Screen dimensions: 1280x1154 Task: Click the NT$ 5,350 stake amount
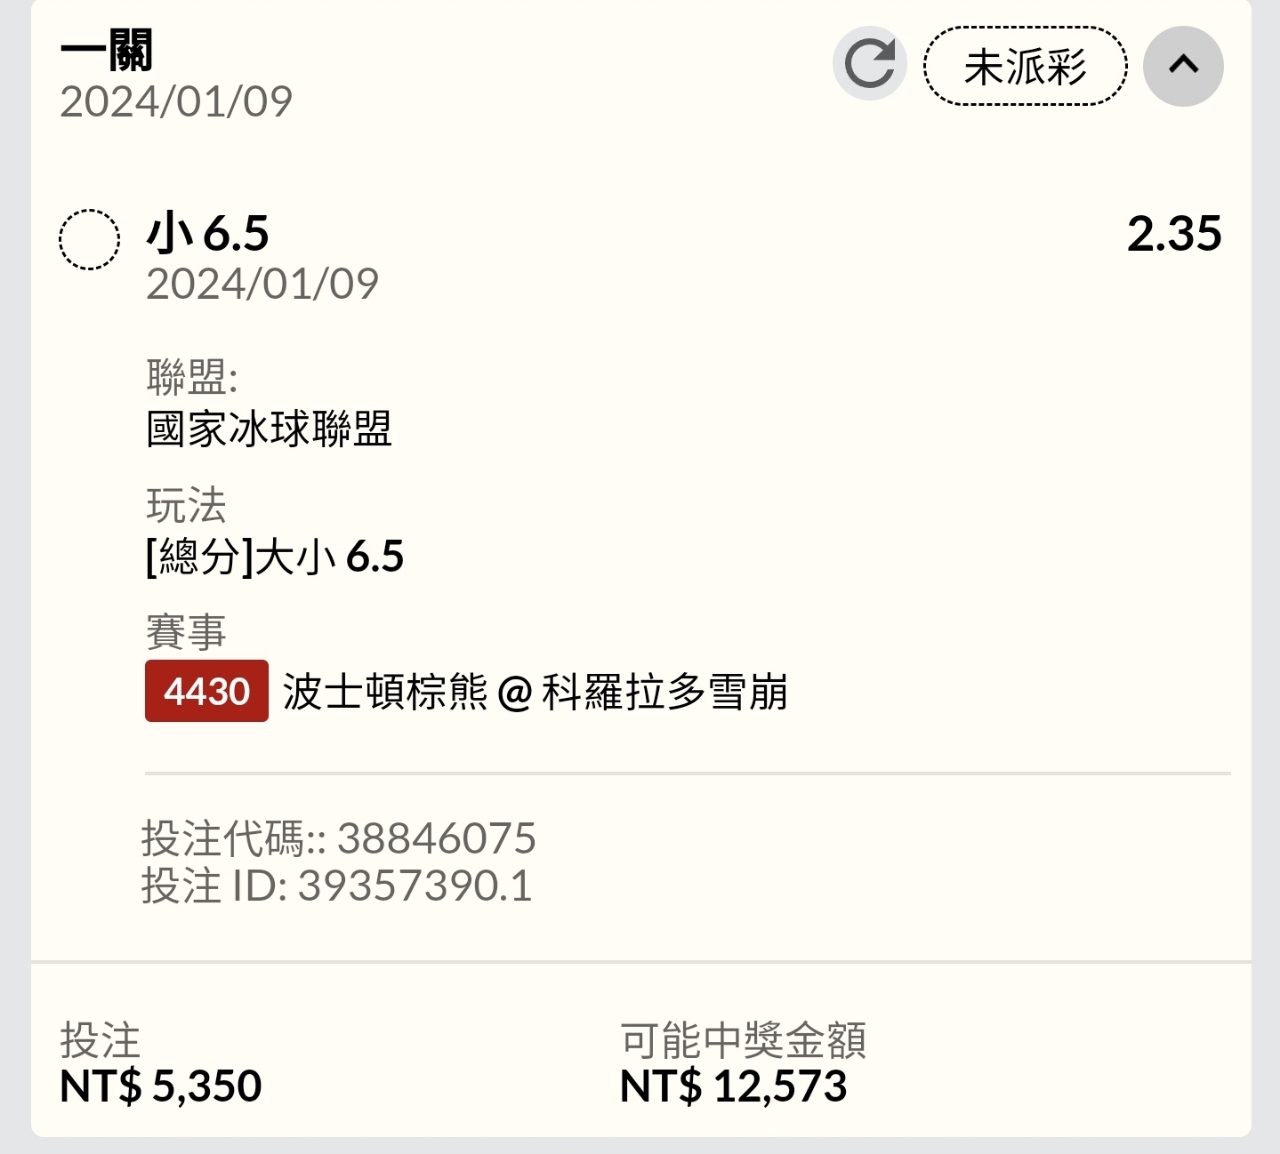pyautogui.click(x=161, y=1086)
